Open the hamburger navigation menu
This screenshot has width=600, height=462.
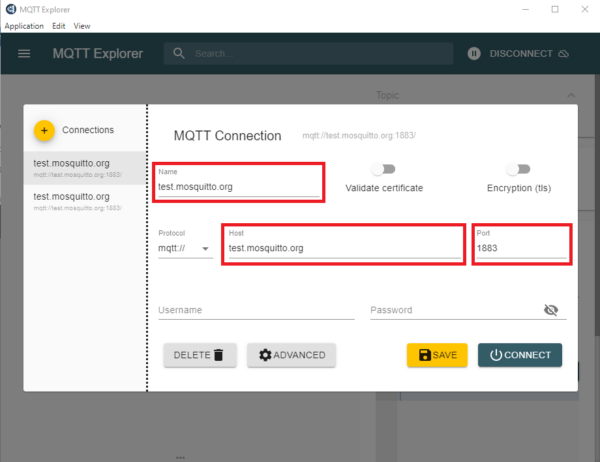(24, 54)
